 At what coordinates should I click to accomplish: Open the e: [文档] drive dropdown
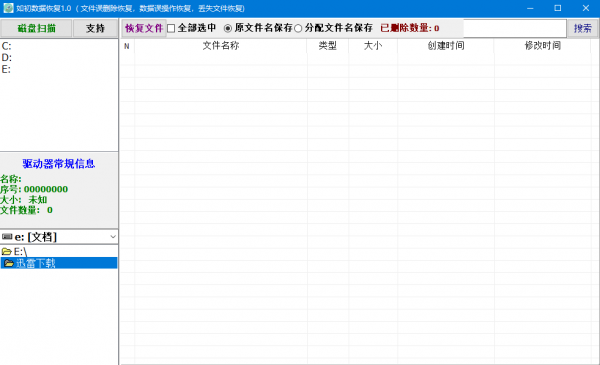pyautogui.click(x=59, y=237)
